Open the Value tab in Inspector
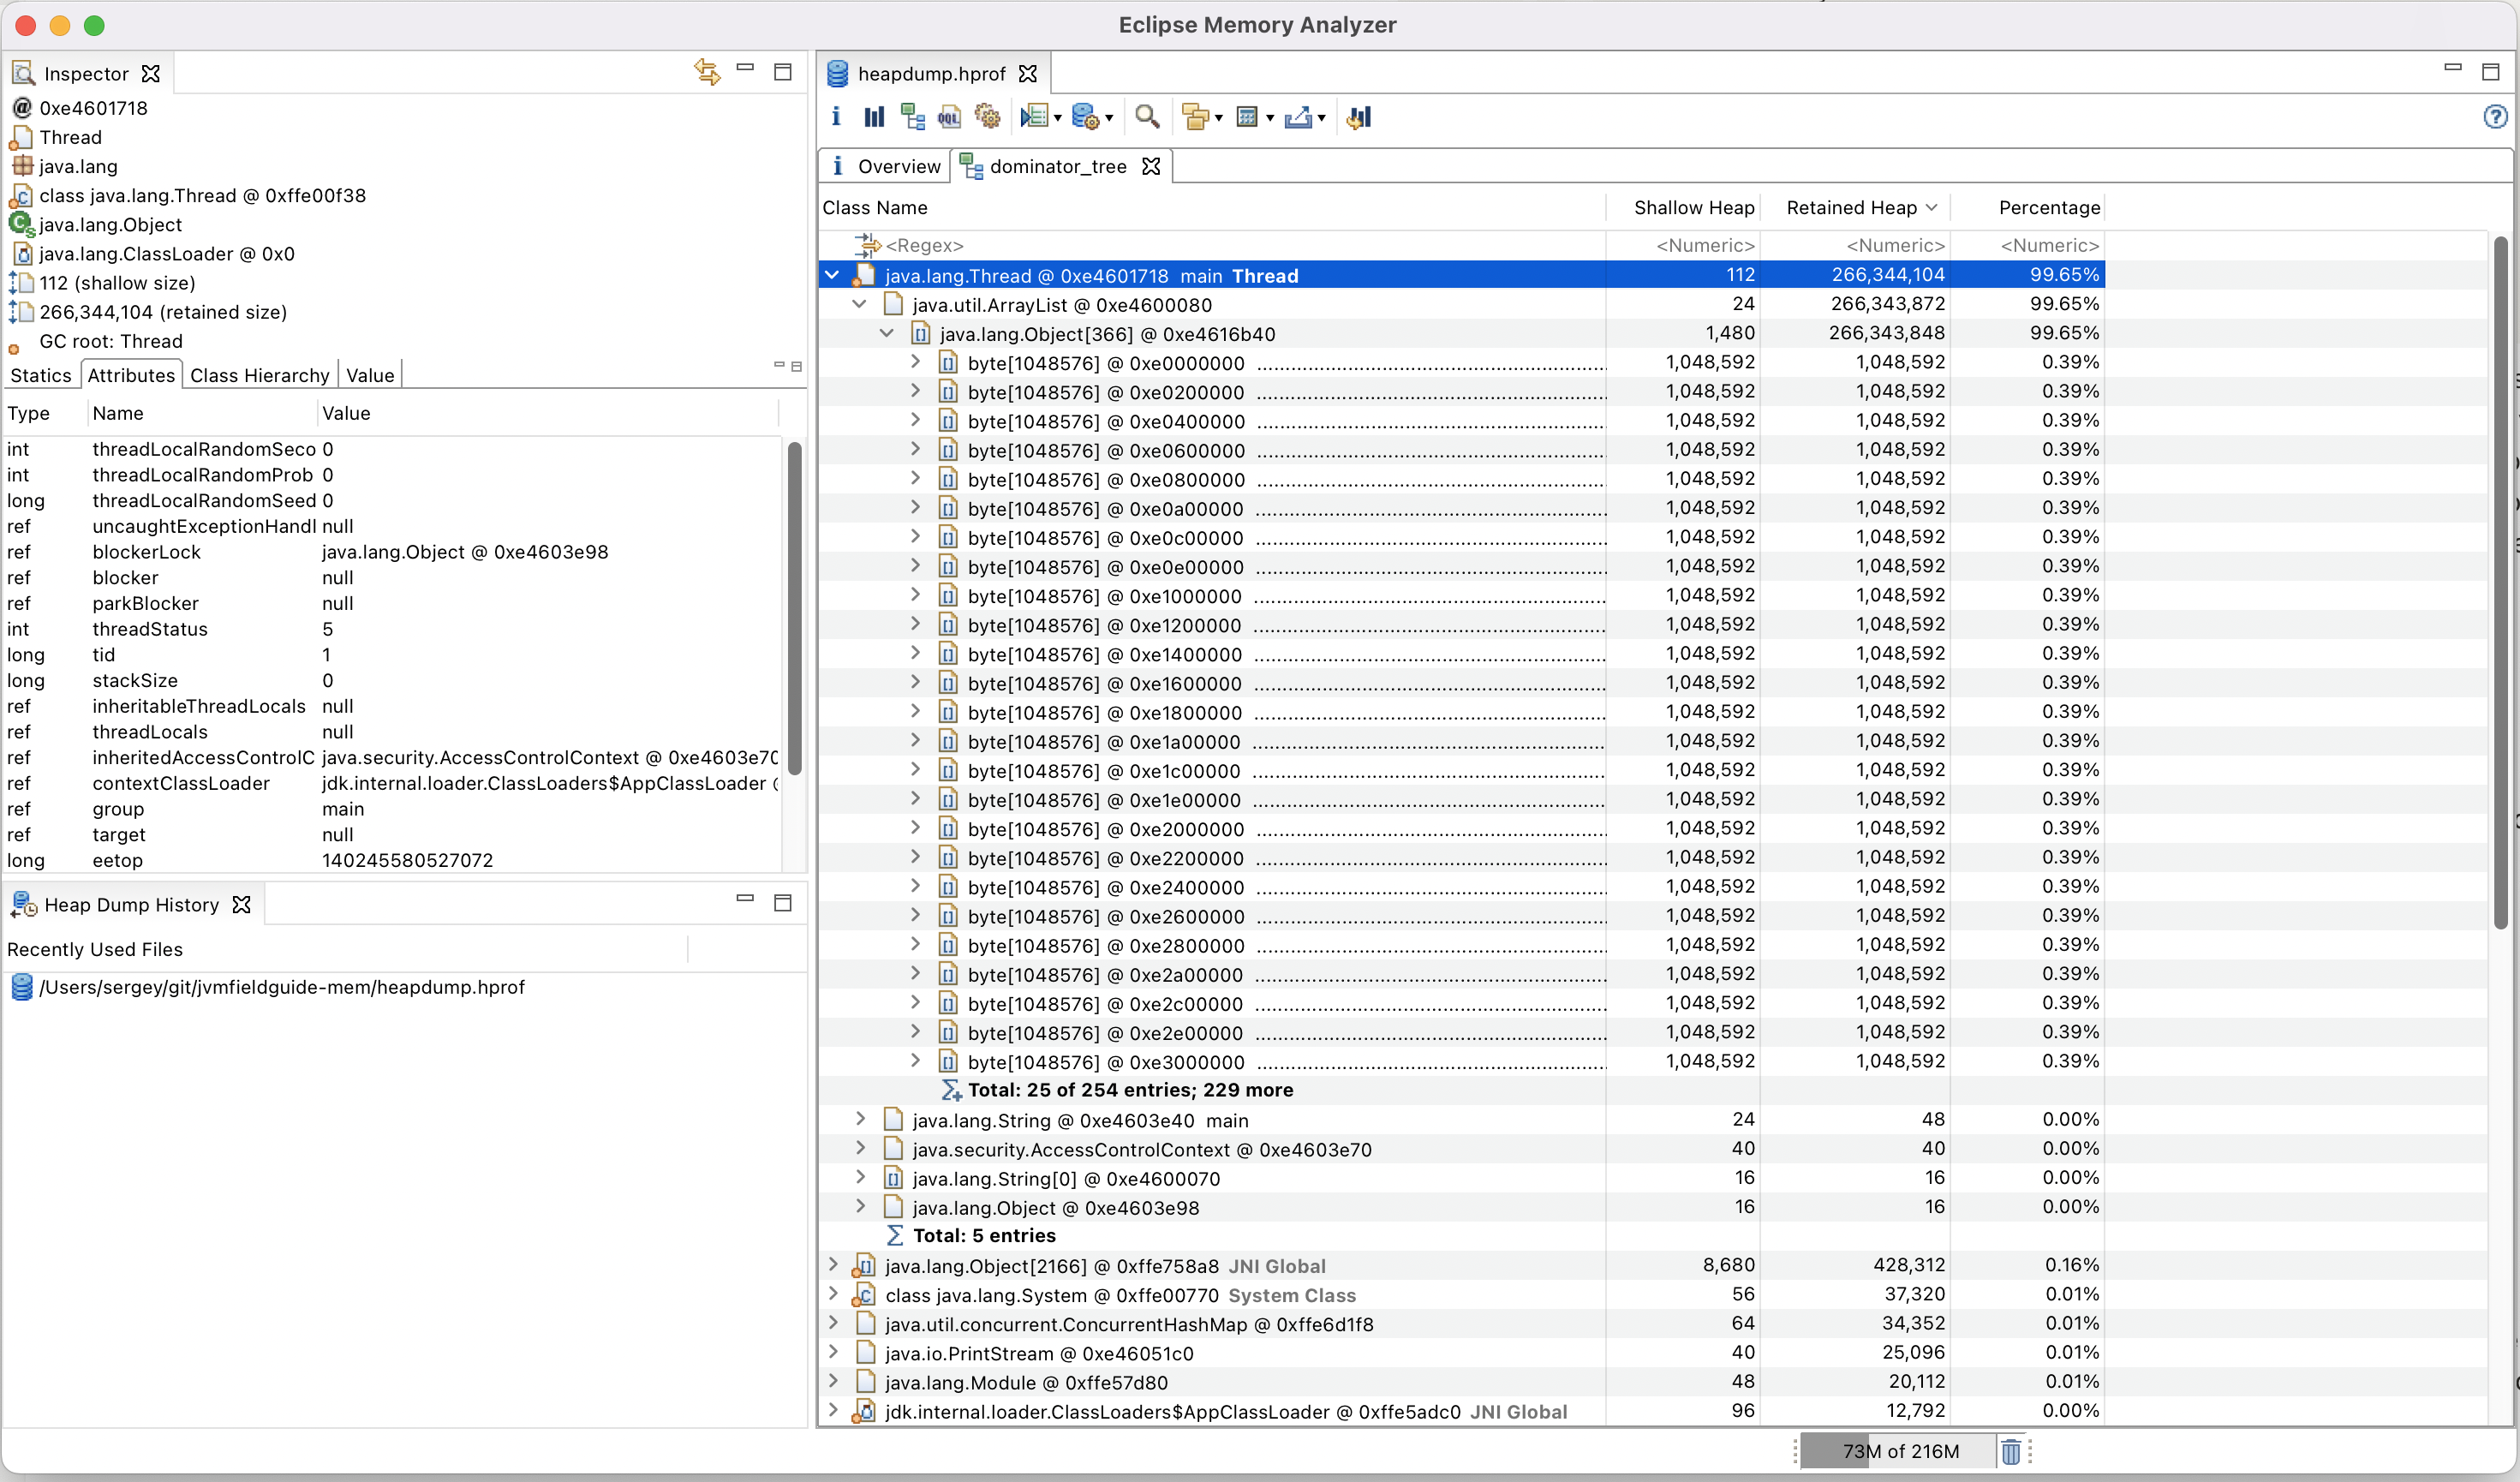The height and width of the screenshot is (1482, 2520). [x=370, y=375]
